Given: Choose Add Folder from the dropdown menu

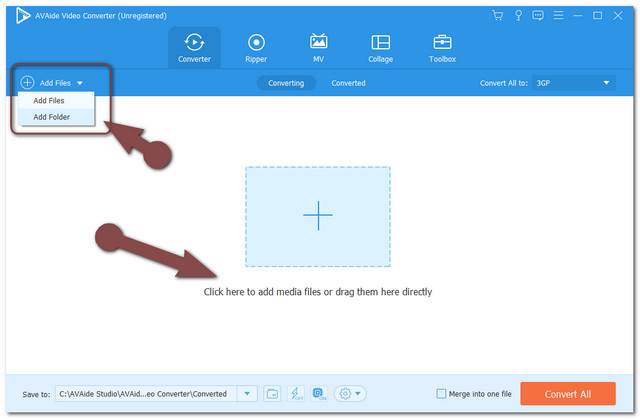Looking at the screenshot, I should pos(56,117).
